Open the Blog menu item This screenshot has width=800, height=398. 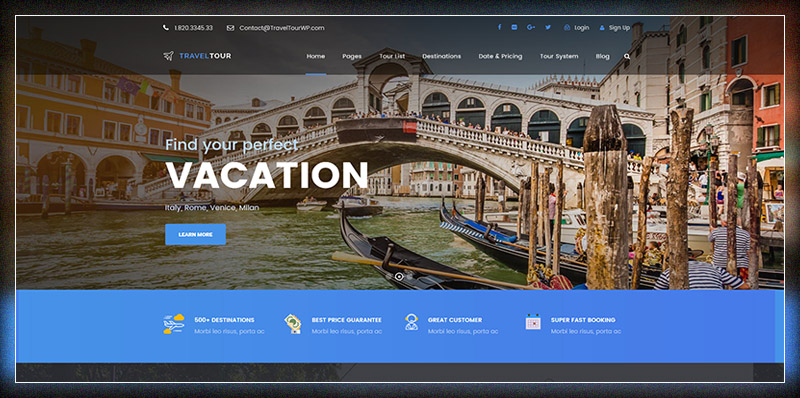[603, 57]
